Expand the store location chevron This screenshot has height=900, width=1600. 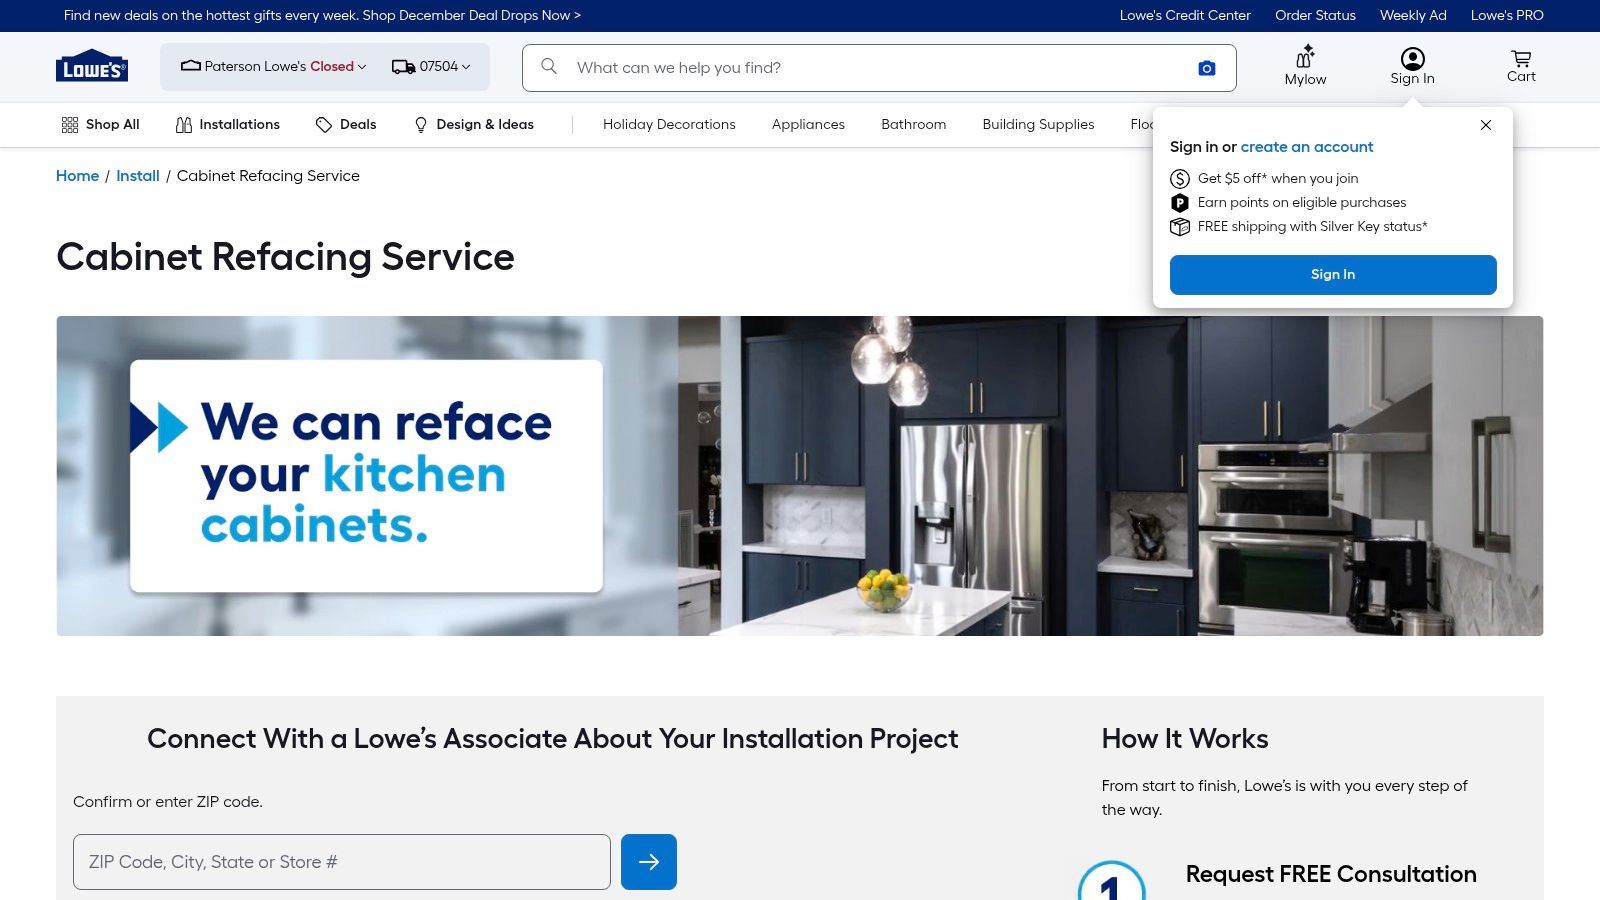click(x=361, y=67)
